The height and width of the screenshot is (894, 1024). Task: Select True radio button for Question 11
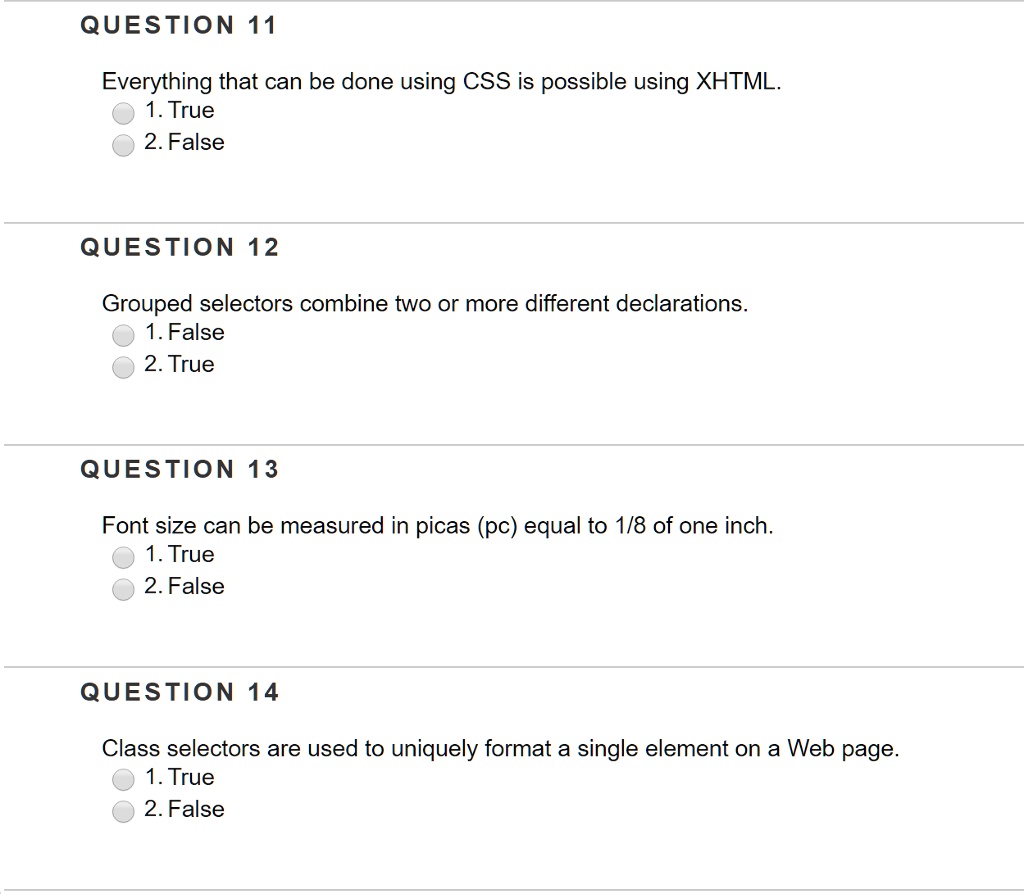[123, 113]
